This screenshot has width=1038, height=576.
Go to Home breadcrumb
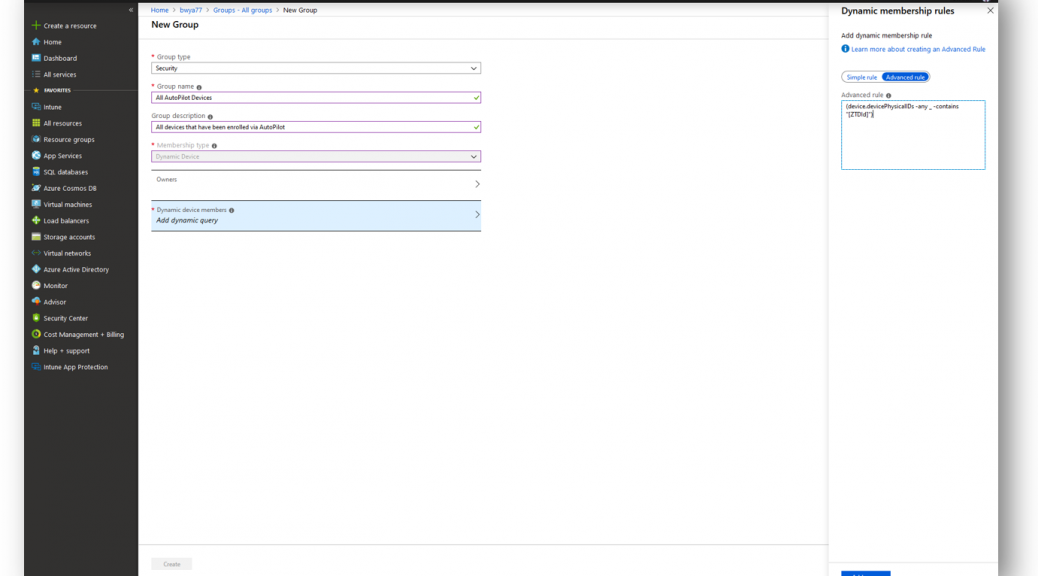[160, 10]
